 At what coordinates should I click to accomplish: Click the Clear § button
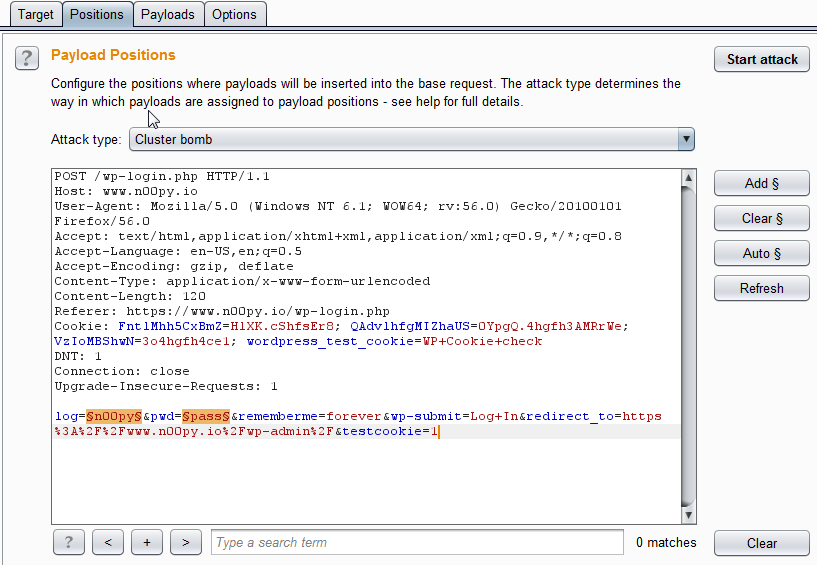(762, 218)
